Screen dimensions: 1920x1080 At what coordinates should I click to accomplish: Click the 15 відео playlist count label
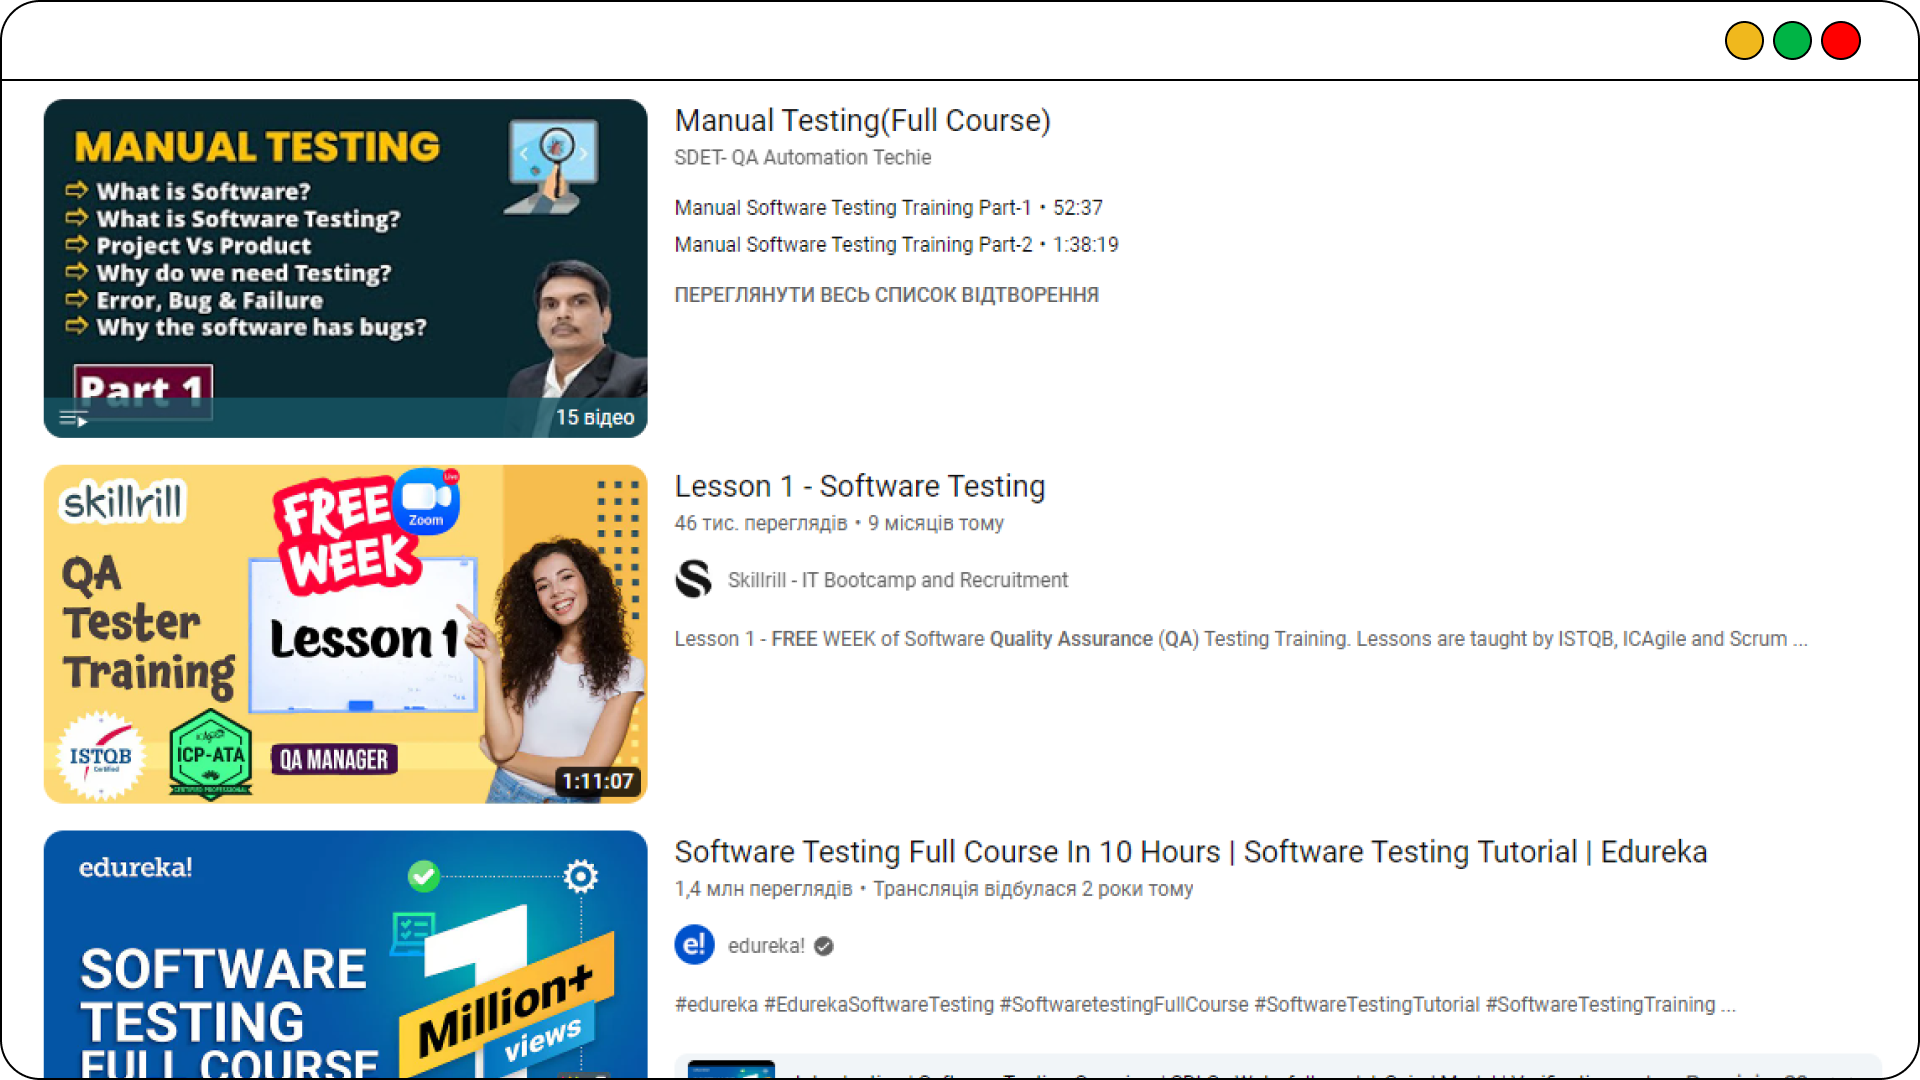[595, 417]
